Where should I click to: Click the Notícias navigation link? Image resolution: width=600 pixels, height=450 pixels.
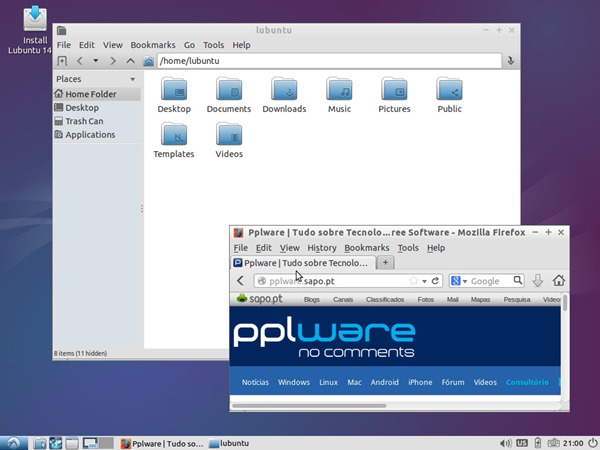pos(255,382)
